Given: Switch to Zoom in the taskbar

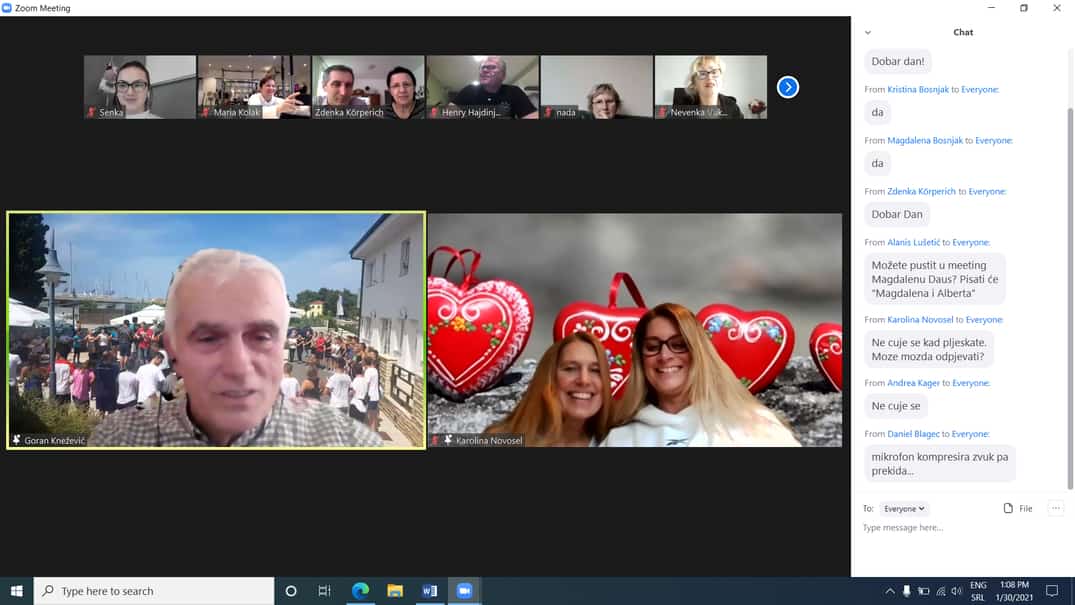Looking at the screenshot, I should point(464,591).
